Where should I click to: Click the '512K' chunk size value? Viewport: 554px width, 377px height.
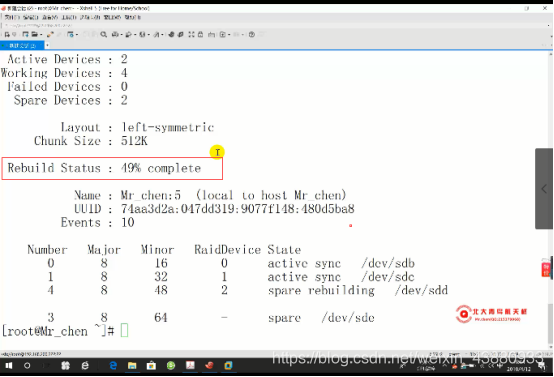[x=134, y=141]
